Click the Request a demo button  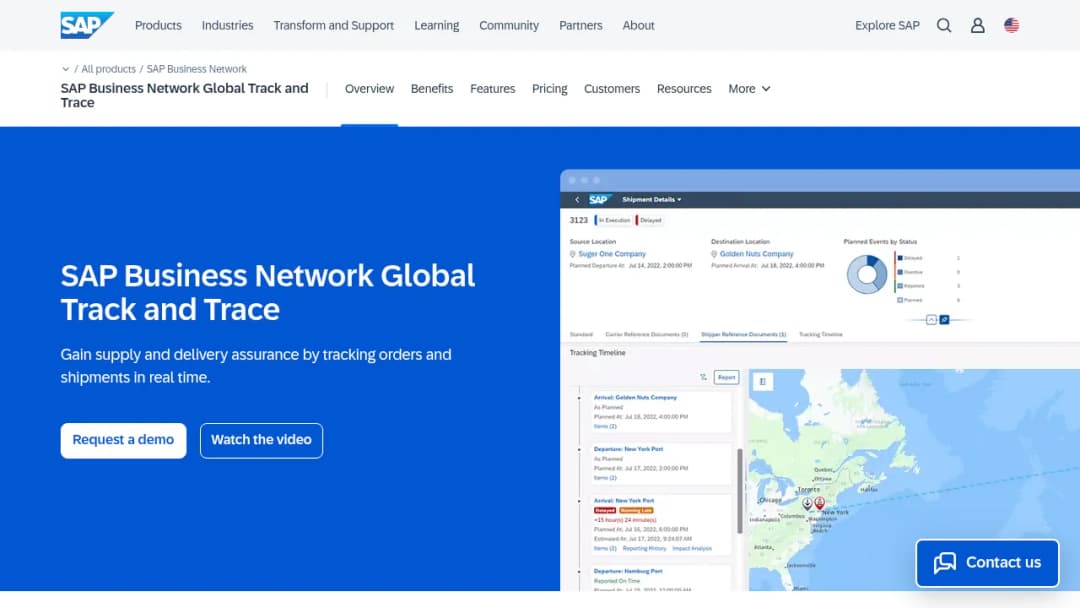point(123,441)
